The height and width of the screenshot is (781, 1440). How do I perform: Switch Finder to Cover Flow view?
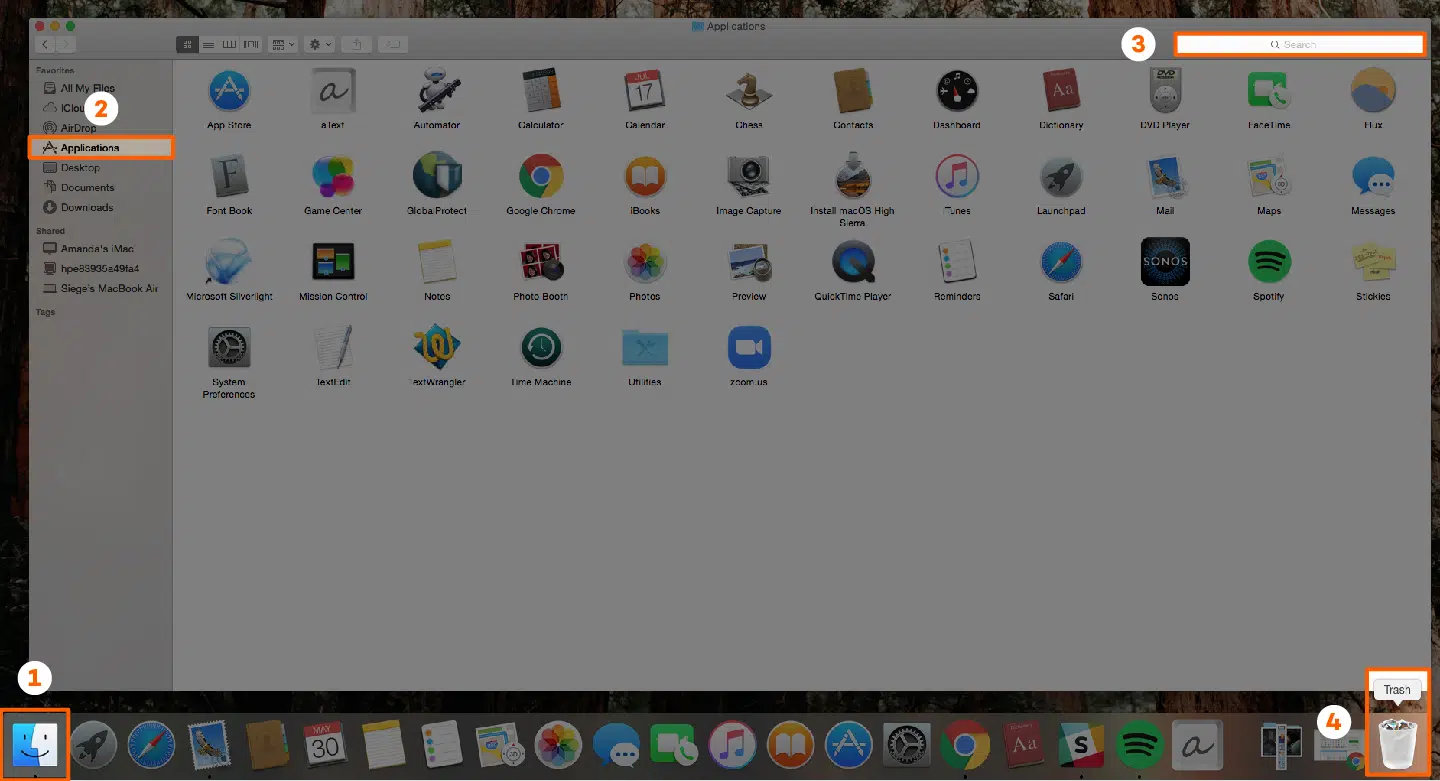(x=252, y=45)
